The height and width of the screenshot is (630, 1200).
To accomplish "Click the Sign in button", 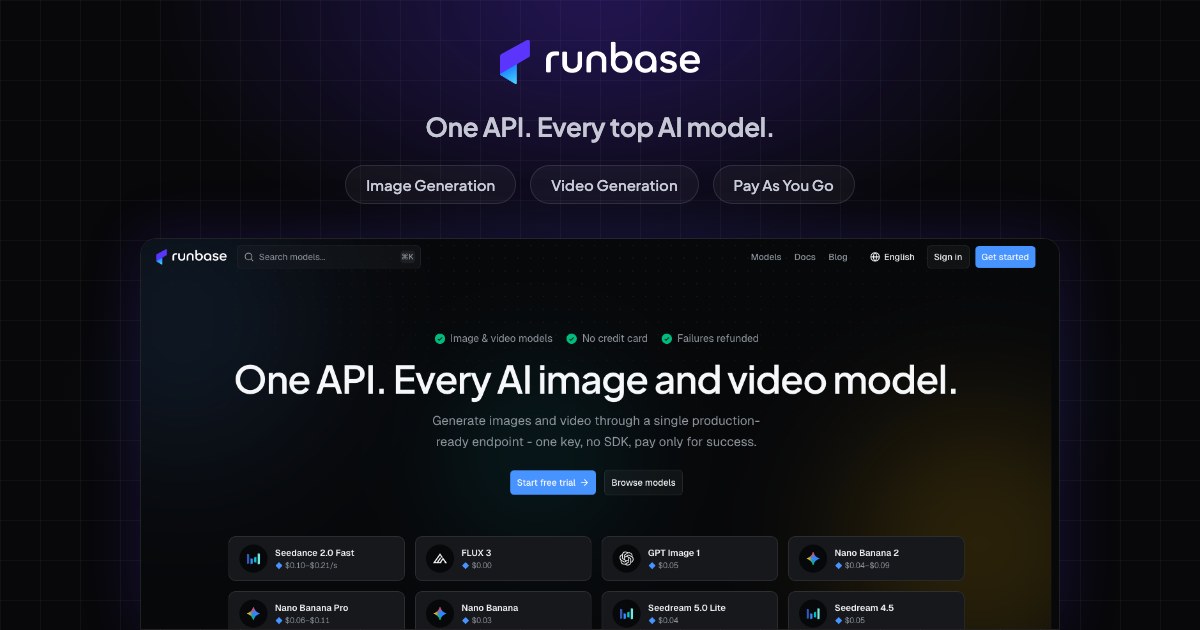I will coord(948,257).
